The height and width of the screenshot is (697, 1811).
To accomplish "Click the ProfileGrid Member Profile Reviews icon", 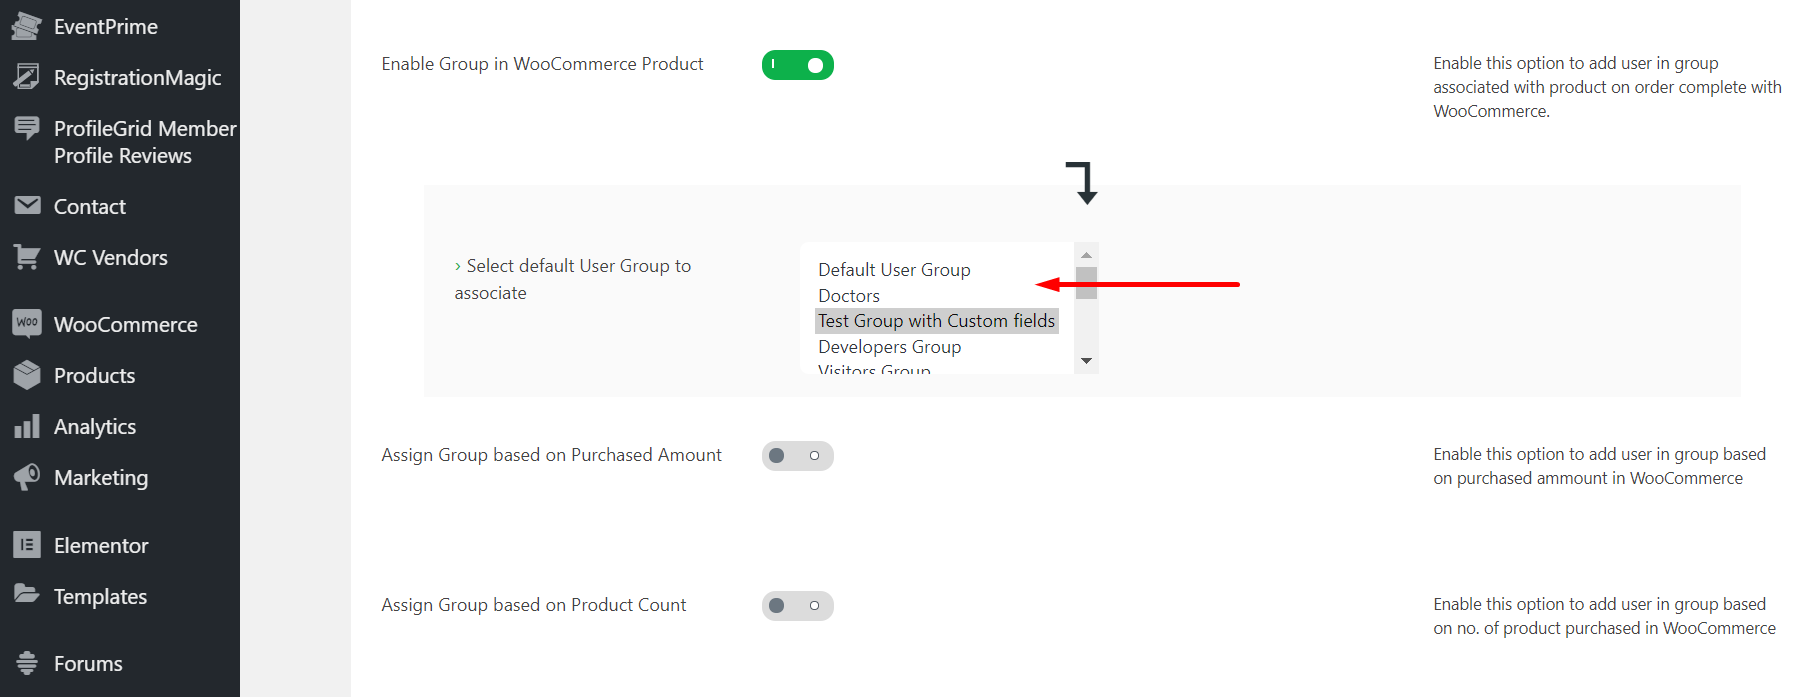I will click(27, 128).
